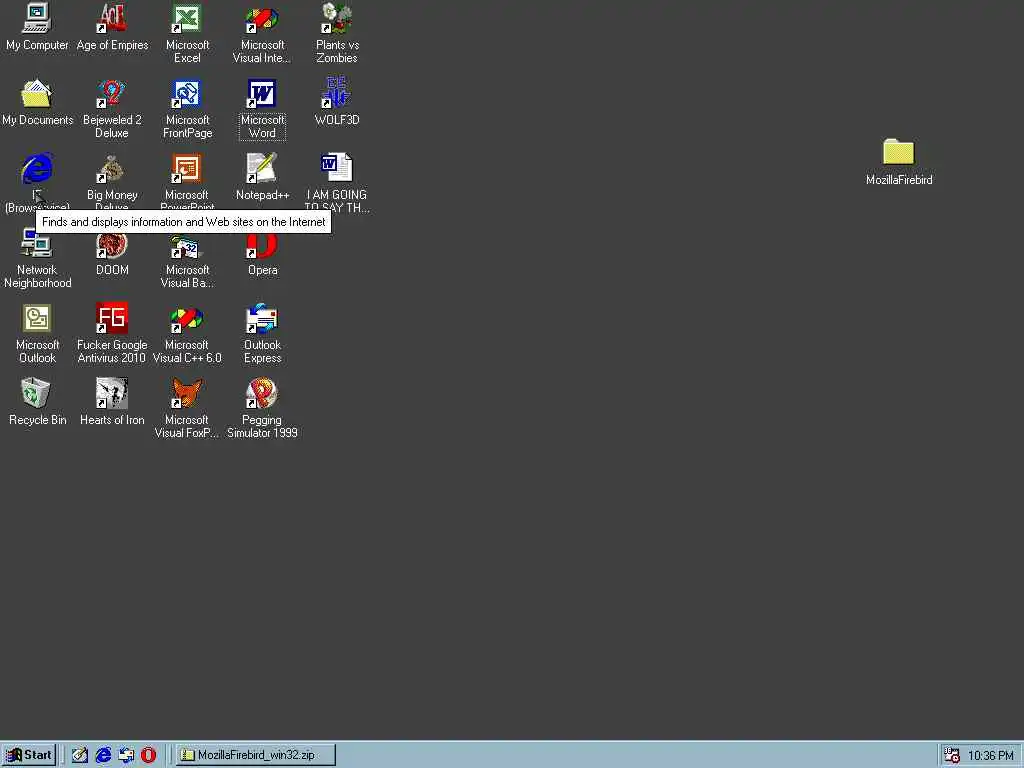The height and width of the screenshot is (768, 1024).
Task: Switch to MozillaFirebird_win32.zip taskbar window
Action: tap(255, 755)
